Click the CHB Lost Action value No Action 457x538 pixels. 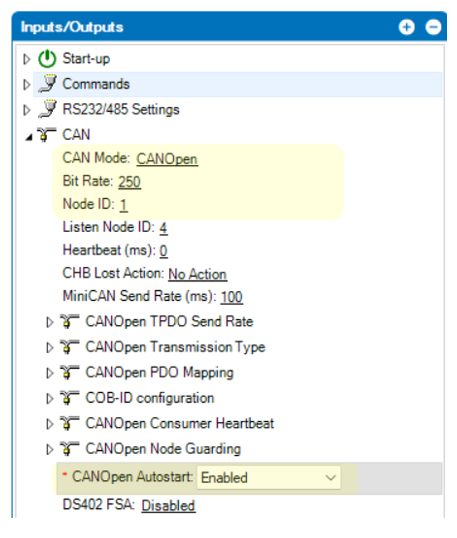198,274
